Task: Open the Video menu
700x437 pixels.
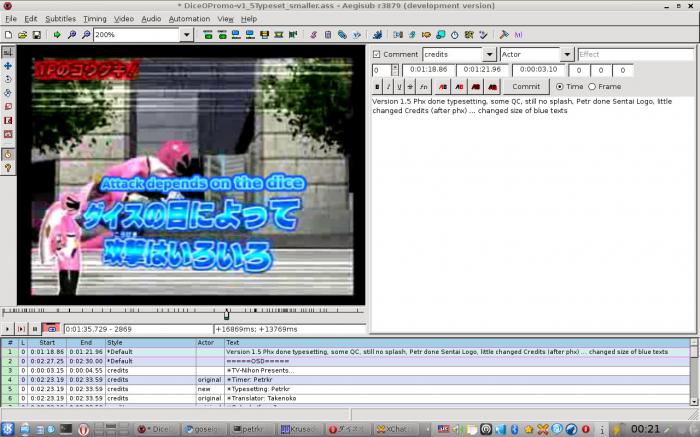Action: (x=124, y=19)
